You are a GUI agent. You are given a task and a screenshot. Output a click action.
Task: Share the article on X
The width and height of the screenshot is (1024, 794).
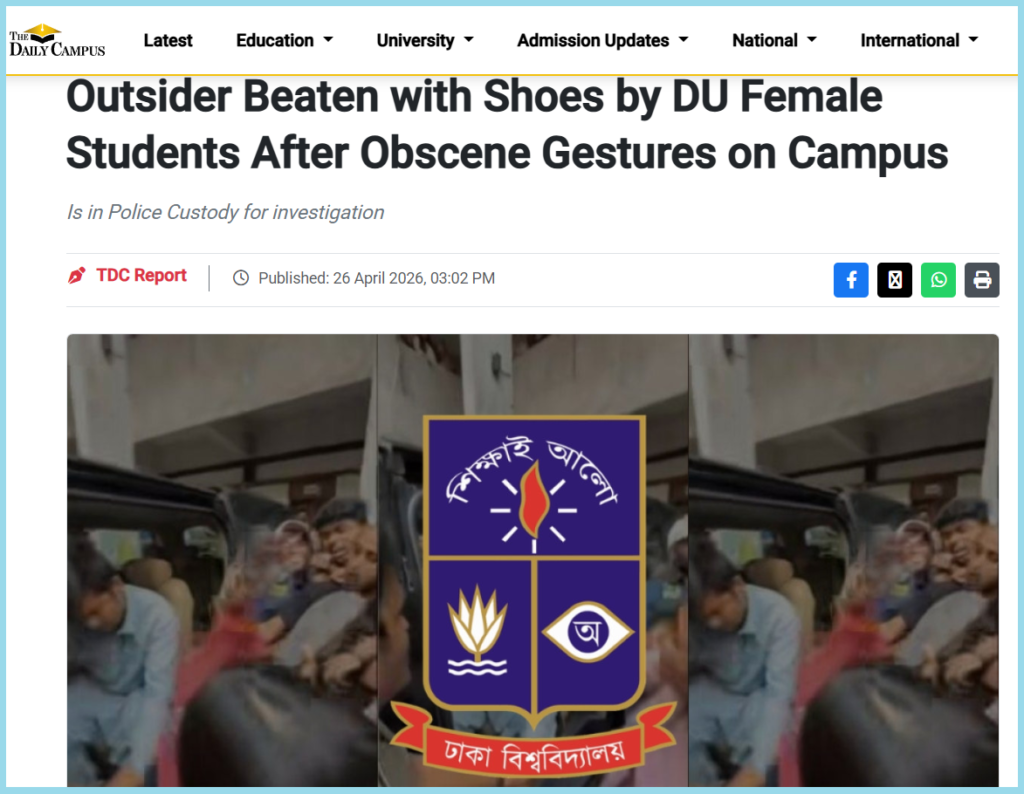pos(895,280)
